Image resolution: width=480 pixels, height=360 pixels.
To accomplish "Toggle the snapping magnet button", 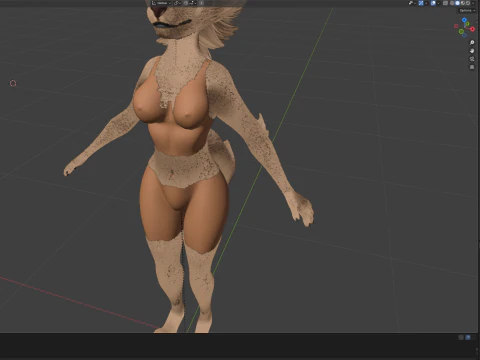I will [186, 3].
